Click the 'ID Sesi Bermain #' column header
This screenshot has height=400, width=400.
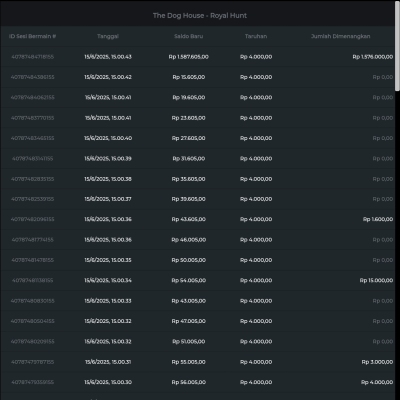(x=32, y=36)
